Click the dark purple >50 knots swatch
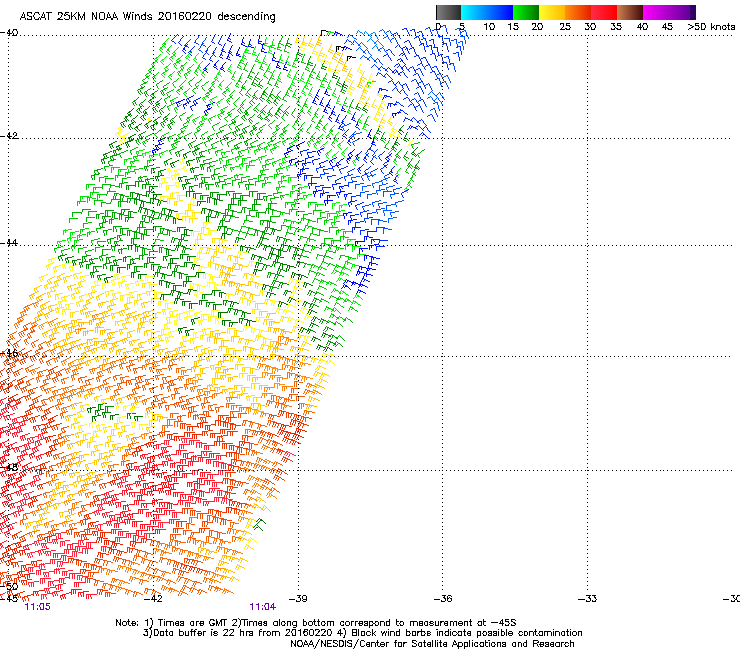 pyautogui.click(x=693, y=12)
